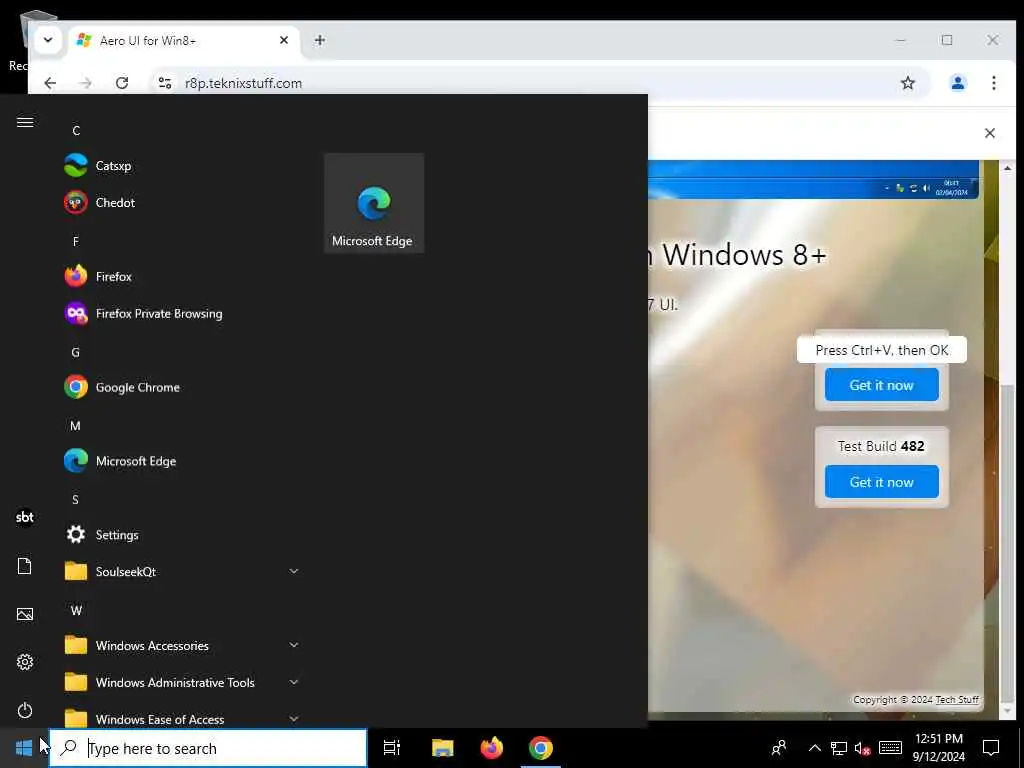Click the Chrome address bar URL
Image resolution: width=1024 pixels, height=768 pixels.
click(x=243, y=83)
